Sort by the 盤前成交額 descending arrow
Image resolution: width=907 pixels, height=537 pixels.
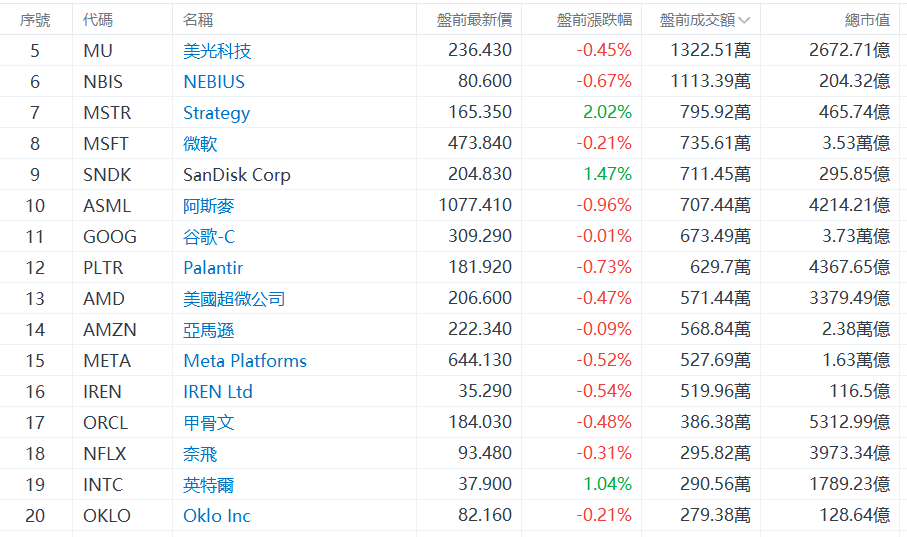pyautogui.click(x=744, y=20)
